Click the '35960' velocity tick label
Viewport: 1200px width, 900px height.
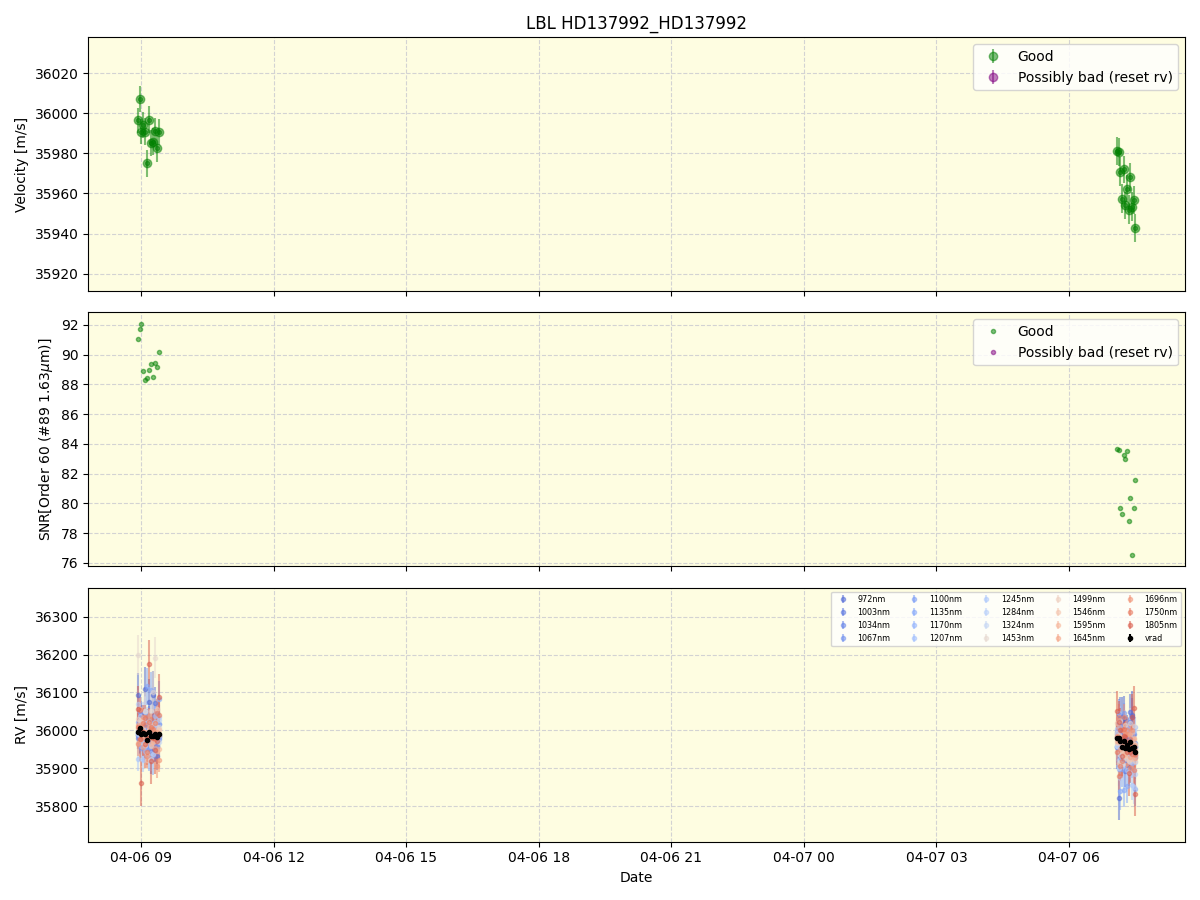click(58, 194)
